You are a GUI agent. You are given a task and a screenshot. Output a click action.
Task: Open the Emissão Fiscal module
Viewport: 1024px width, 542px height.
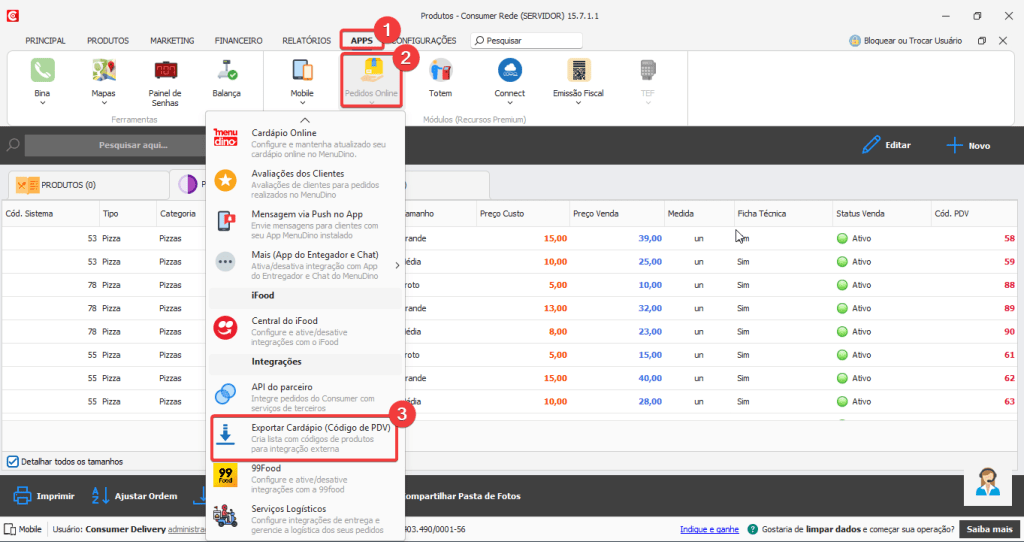(x=578, y=71)
